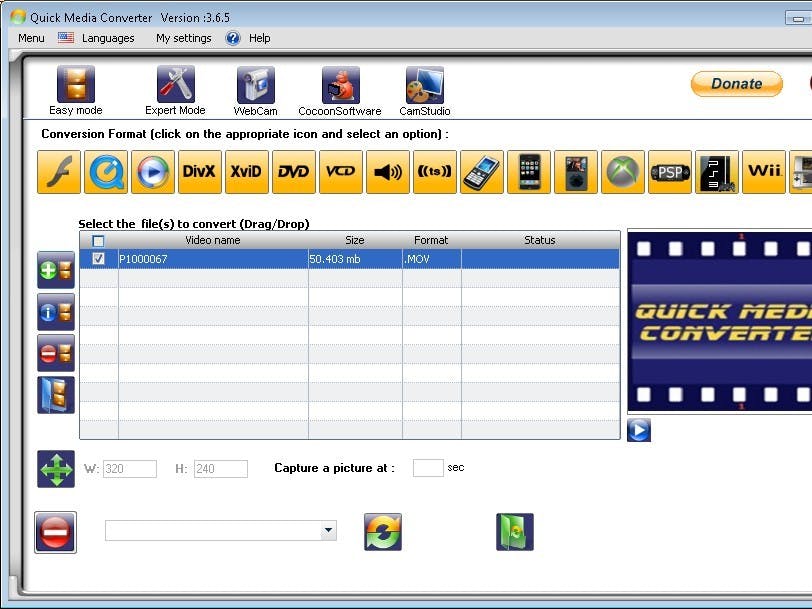The image size is (812, 609).
Task: Open output folder green icon
Action: click(x=515, y=532)
